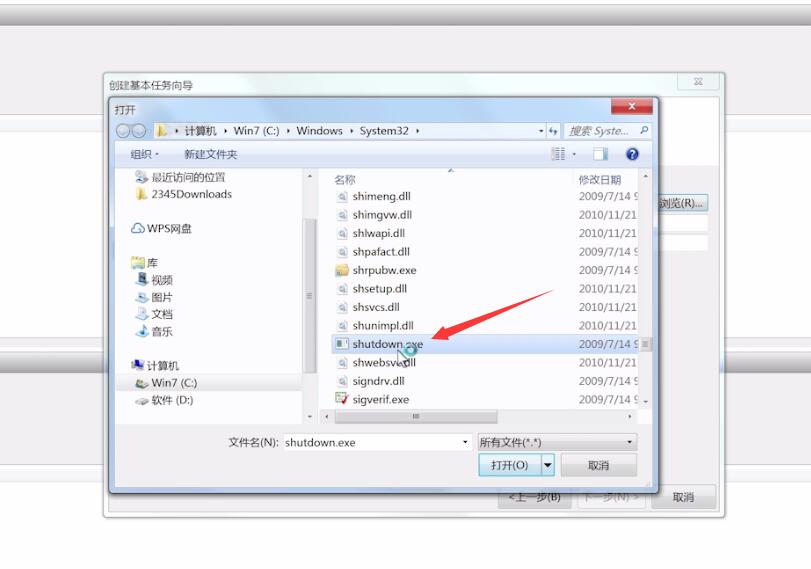Click 新建文件夹 in the toolbar

(x=211, y=154)
